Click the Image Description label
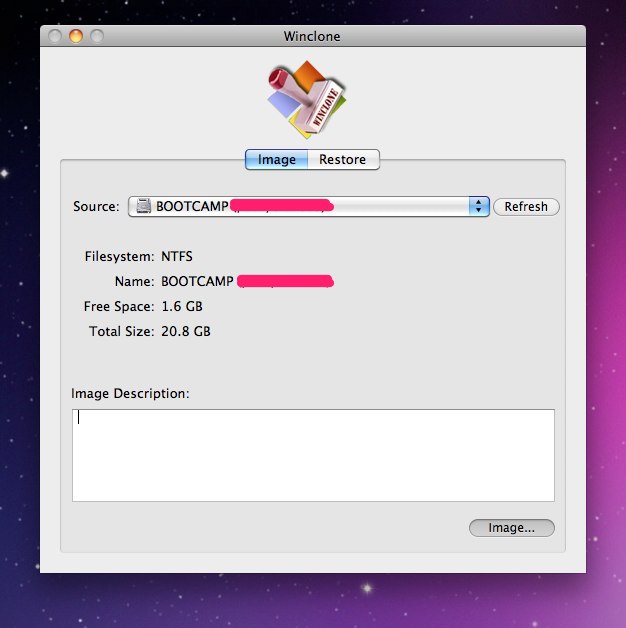Viewport: 626px width, 628px height. [130, 393]
